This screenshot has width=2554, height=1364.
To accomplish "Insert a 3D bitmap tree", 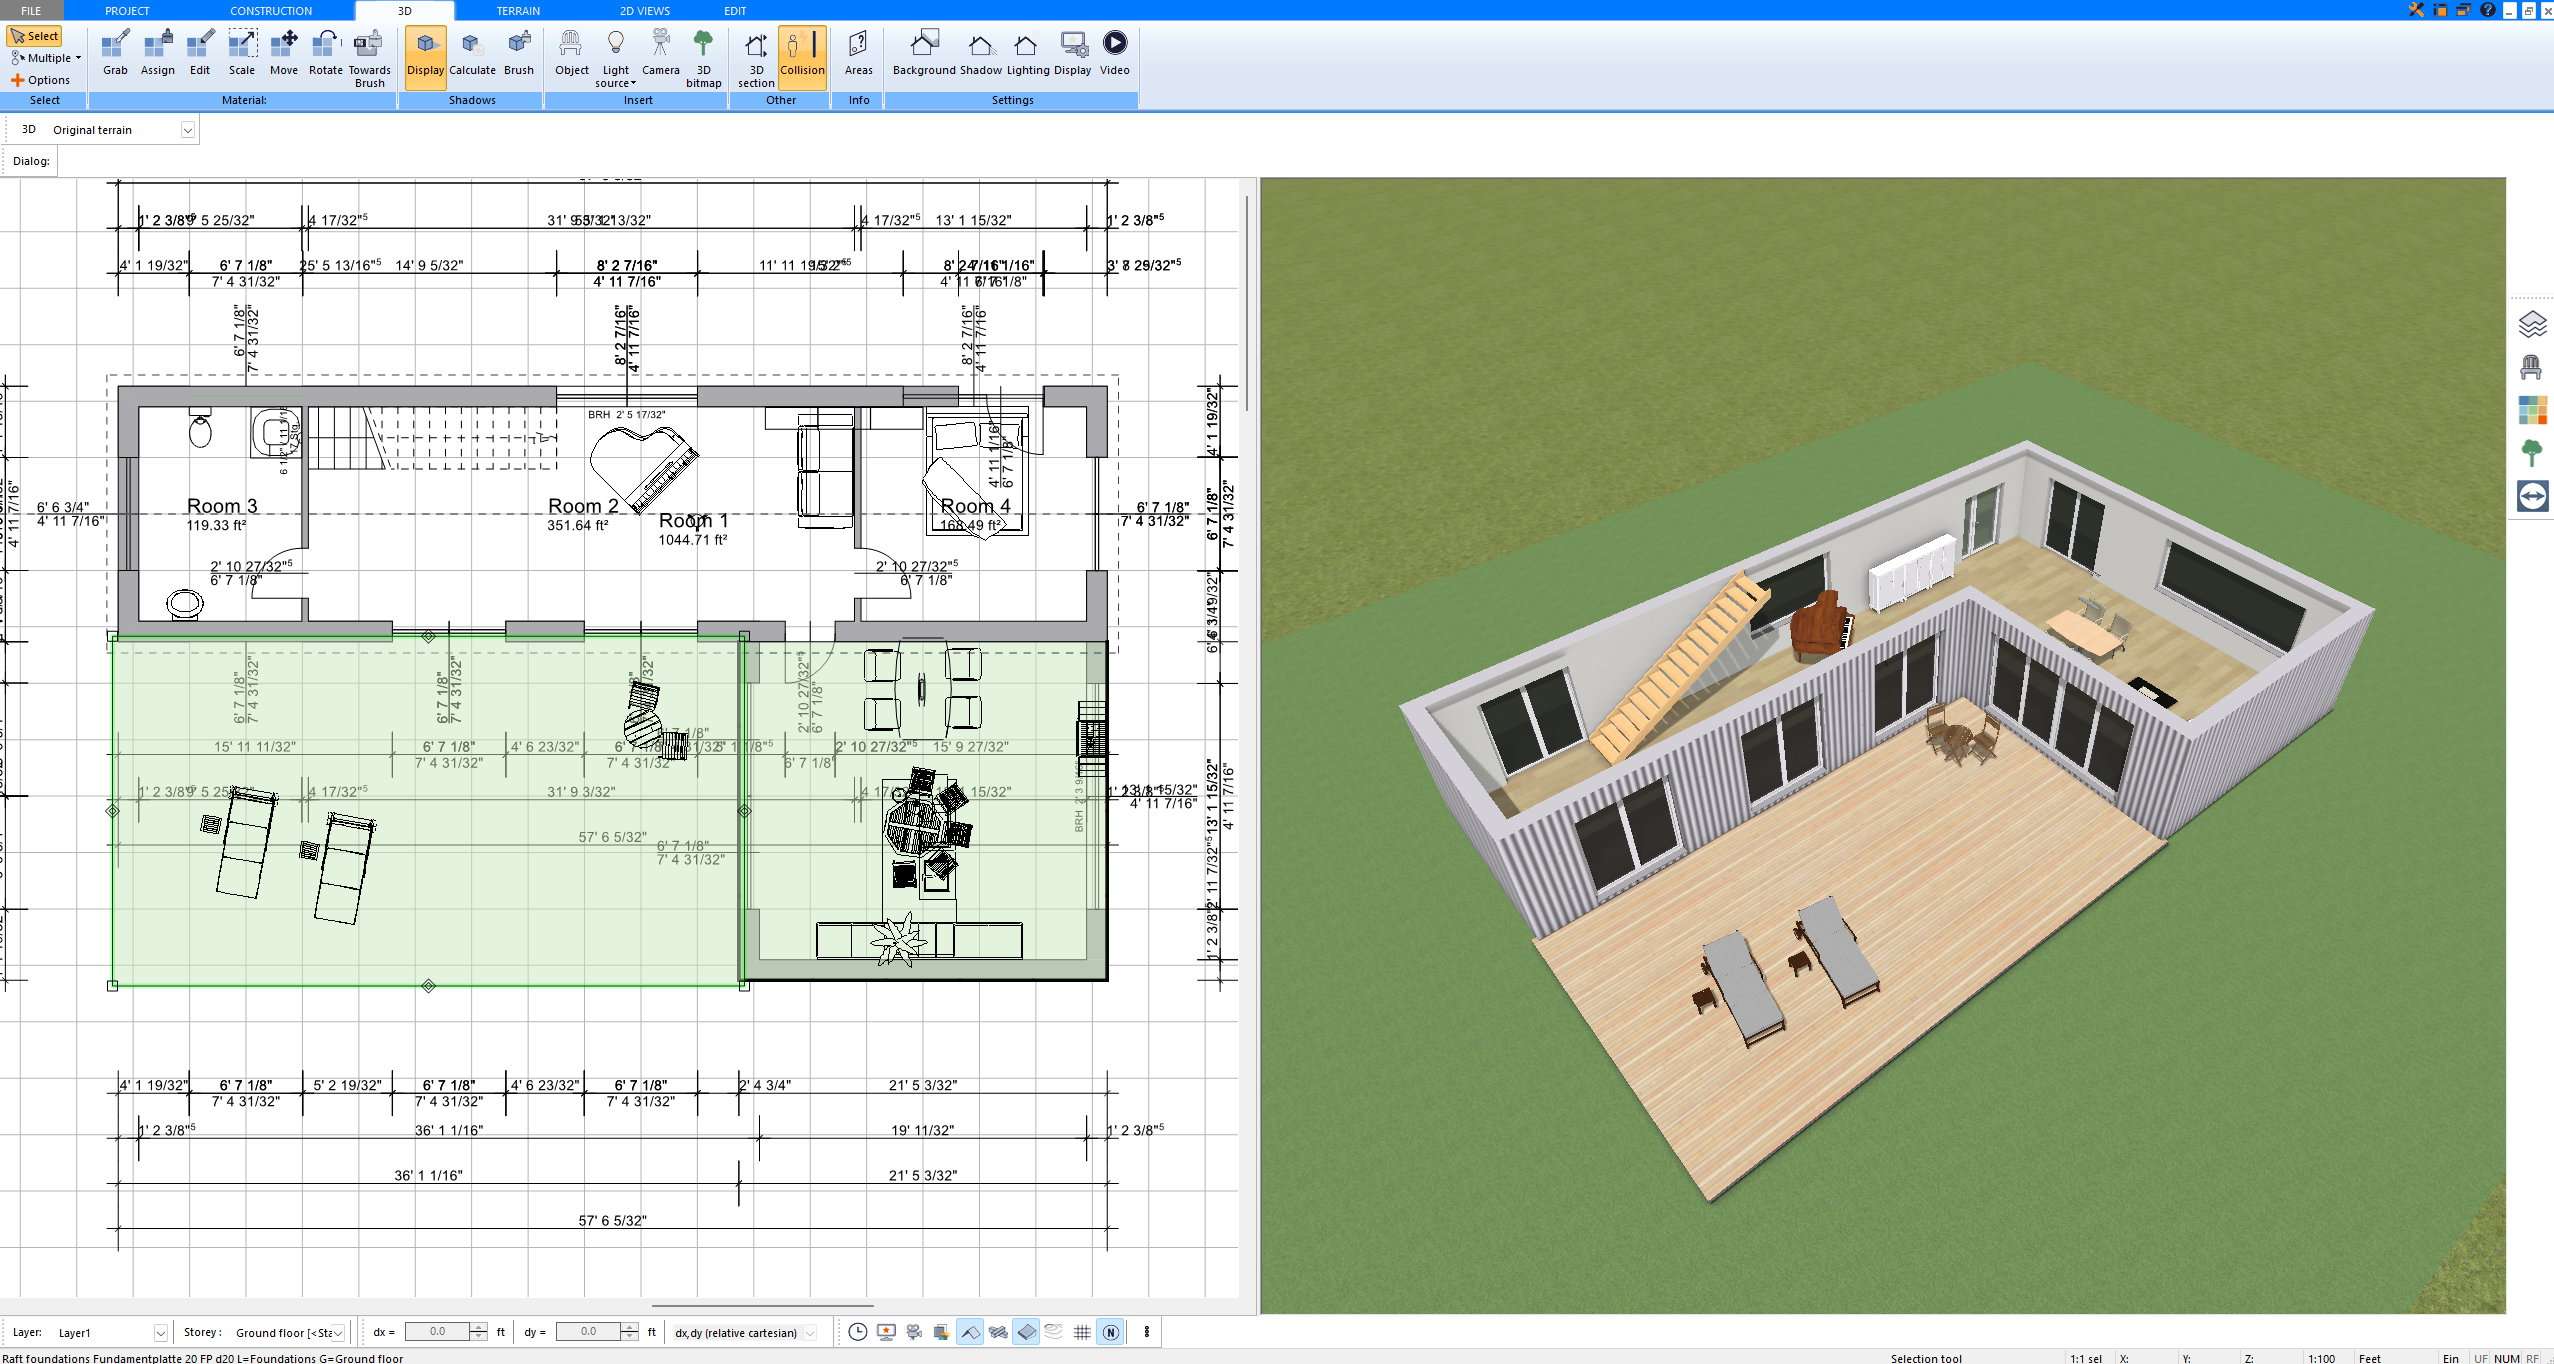I will [703, 59].
